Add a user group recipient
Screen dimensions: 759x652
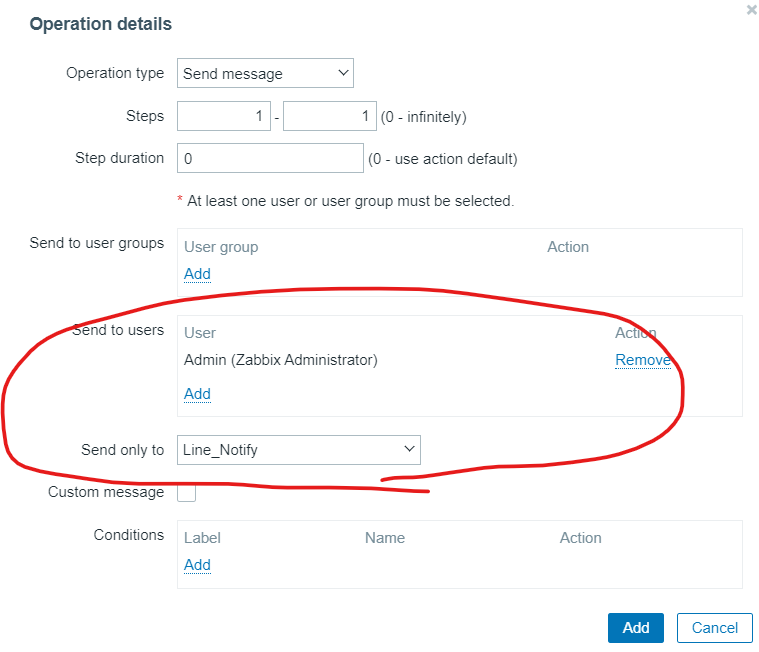[x=197, y=274]
